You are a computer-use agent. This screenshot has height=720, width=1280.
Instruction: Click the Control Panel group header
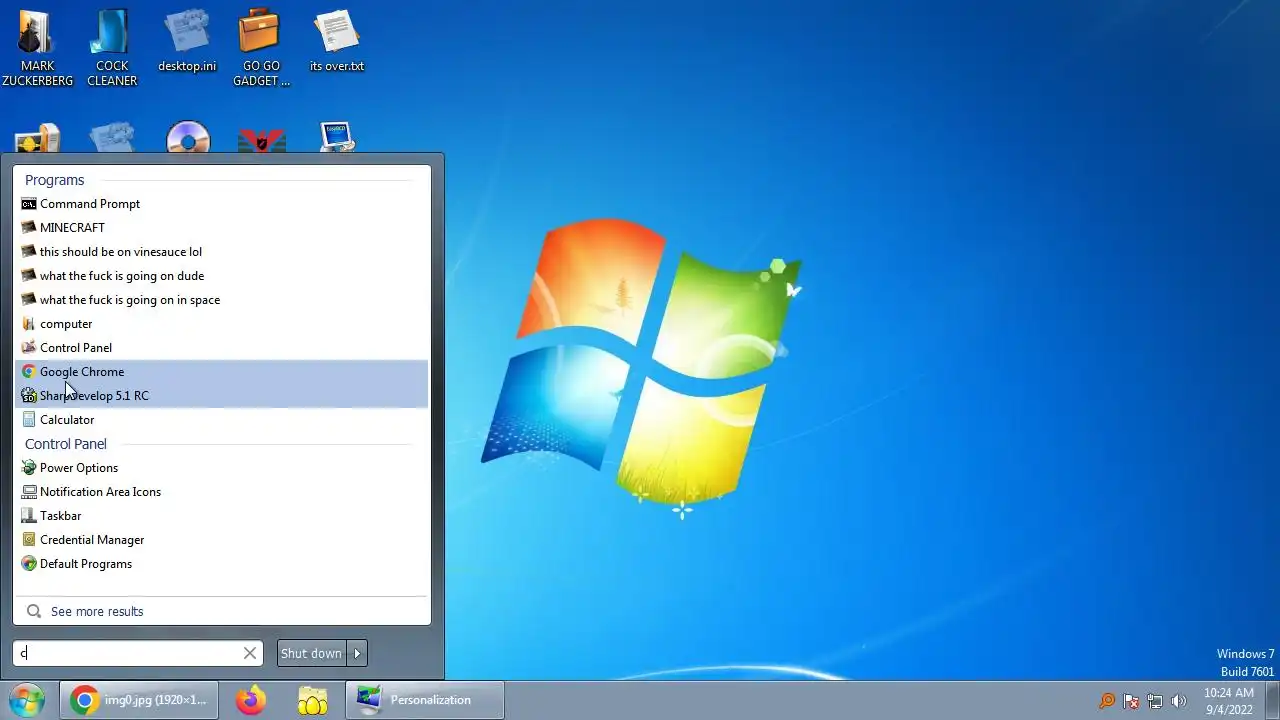tap(66, 444)
